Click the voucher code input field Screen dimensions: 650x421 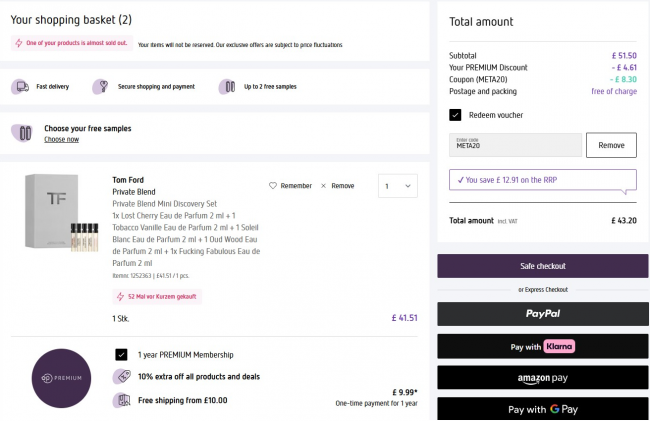point(515,145)
